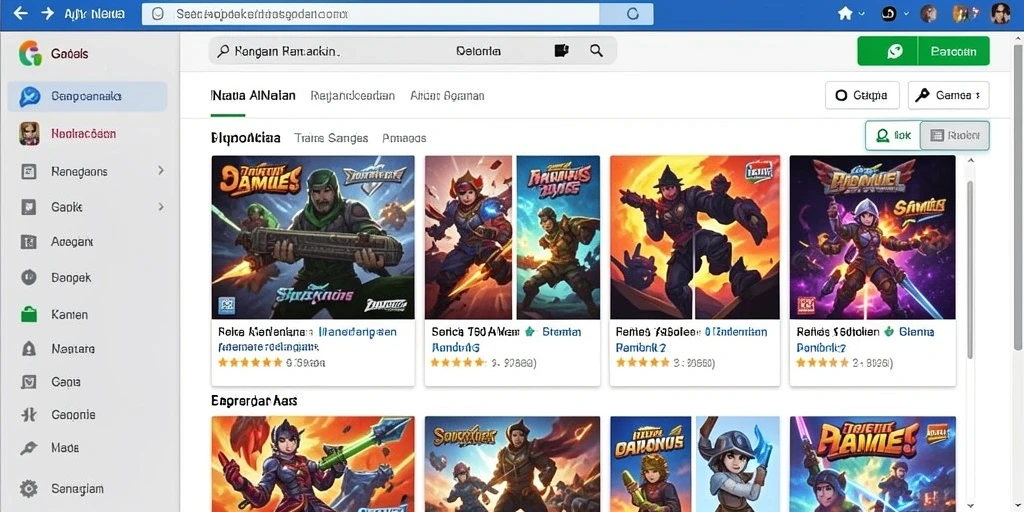Click the home icon in the top bar
The height and width of the screenshot is (512, 1024).
click(845, 14)
